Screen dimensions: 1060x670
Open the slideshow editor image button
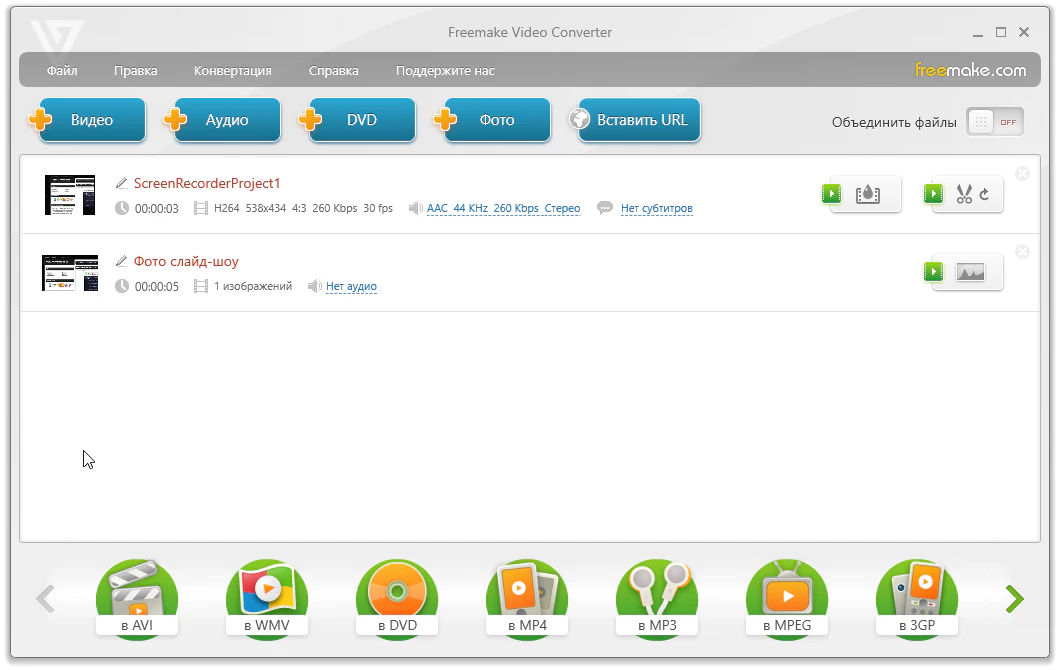click(x=966, y=272)
